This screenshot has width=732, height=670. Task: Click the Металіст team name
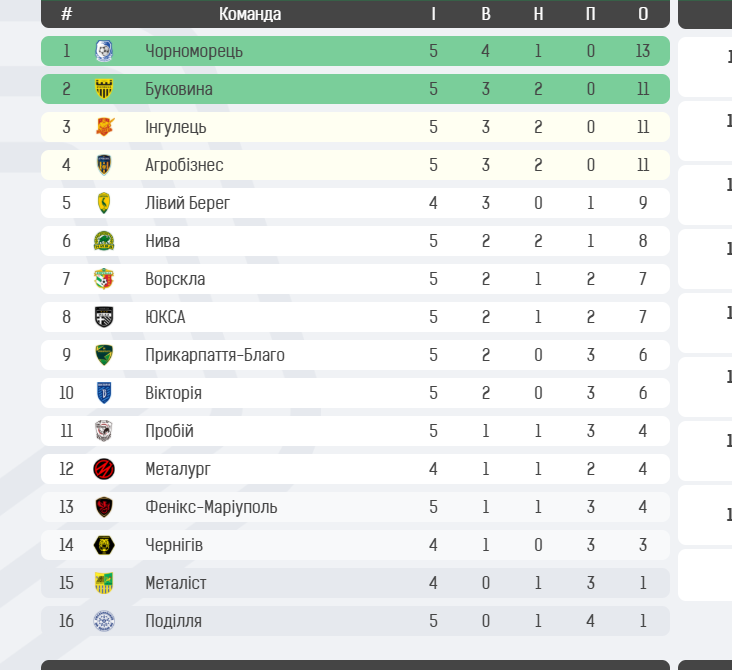[x=176, y=583]
